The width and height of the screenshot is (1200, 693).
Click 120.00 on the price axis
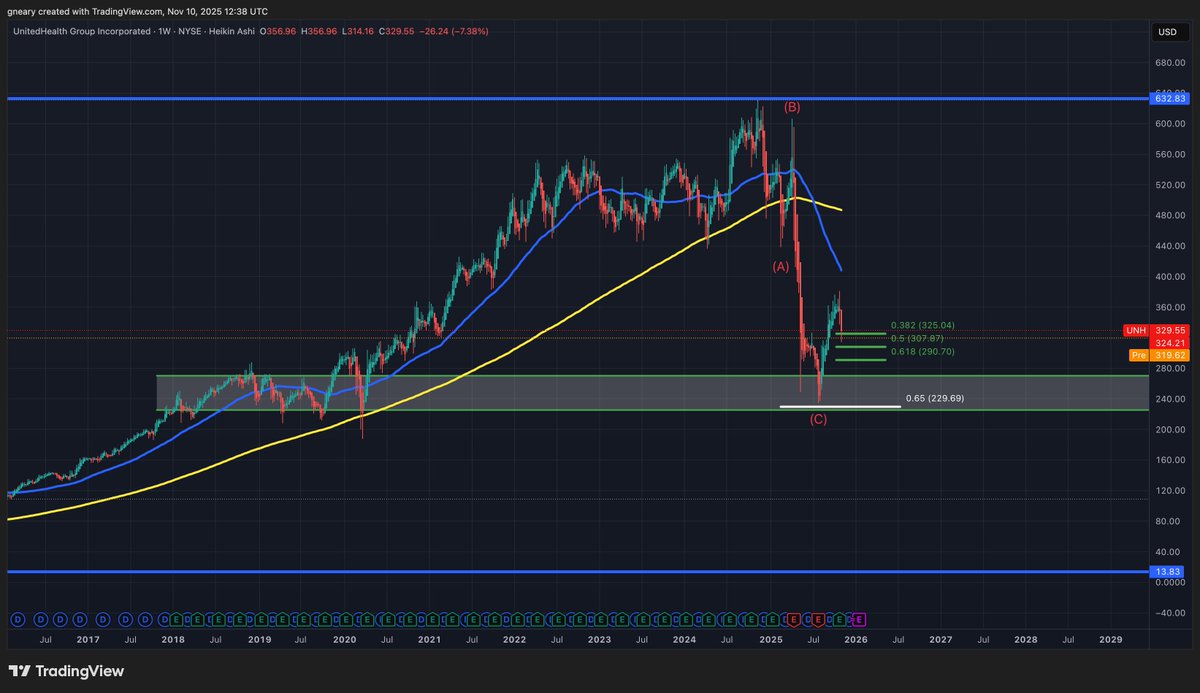pyautogui.click(x=1170, y=491)
